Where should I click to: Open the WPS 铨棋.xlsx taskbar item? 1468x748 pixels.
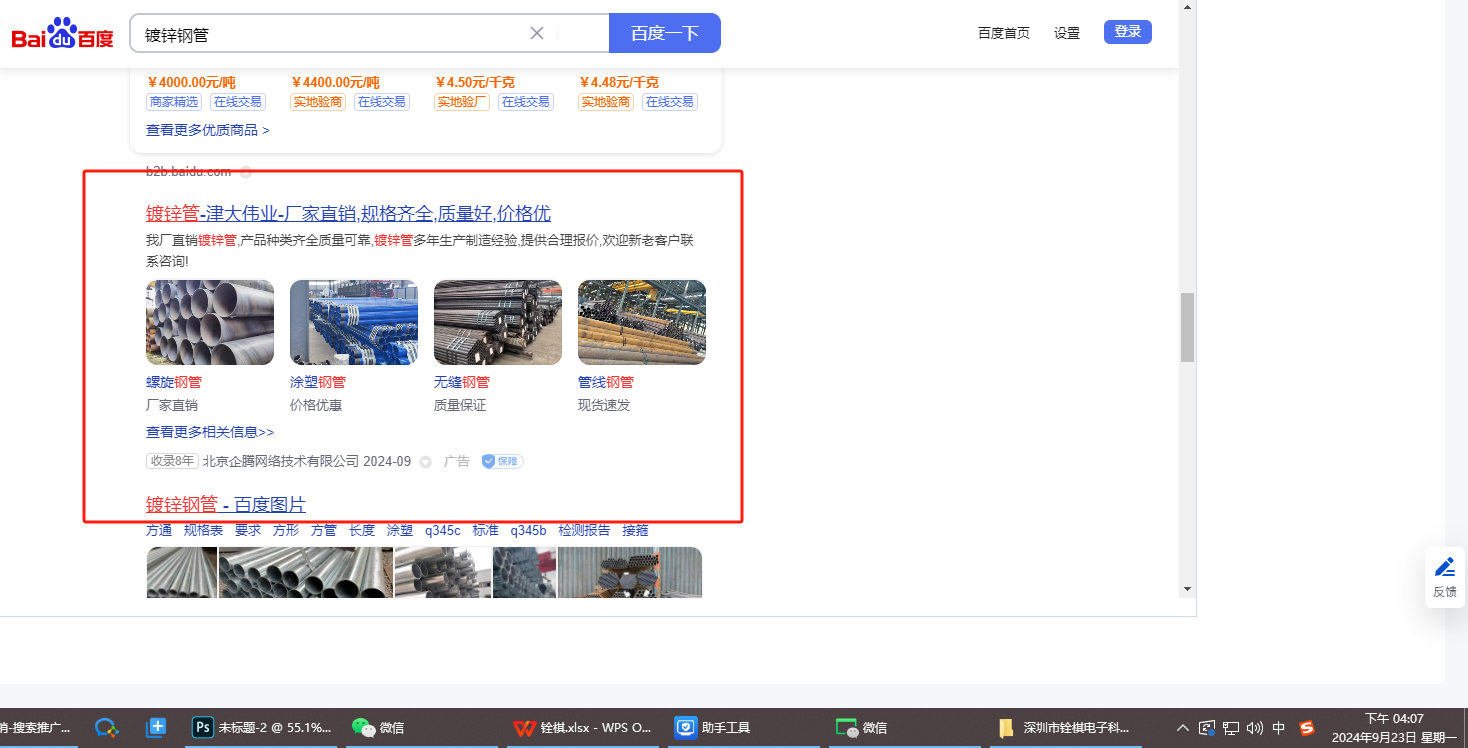pyautogui.click(x=582, y=728)
